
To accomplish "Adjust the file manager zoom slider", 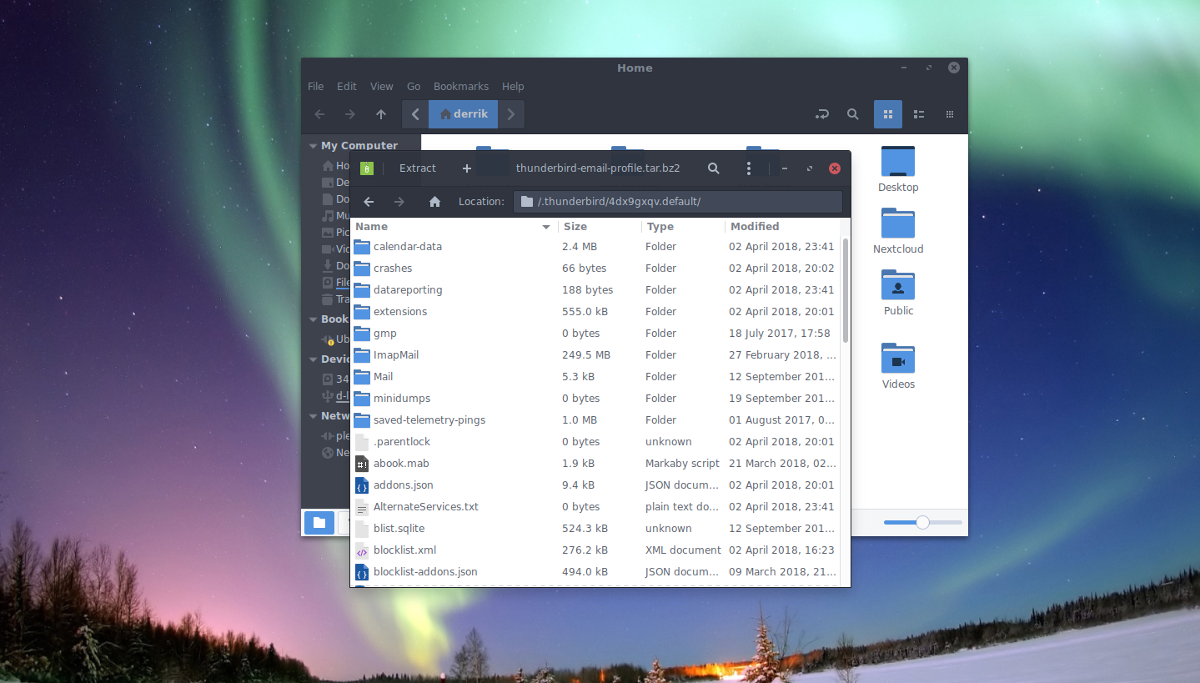I will pos(922,522).
